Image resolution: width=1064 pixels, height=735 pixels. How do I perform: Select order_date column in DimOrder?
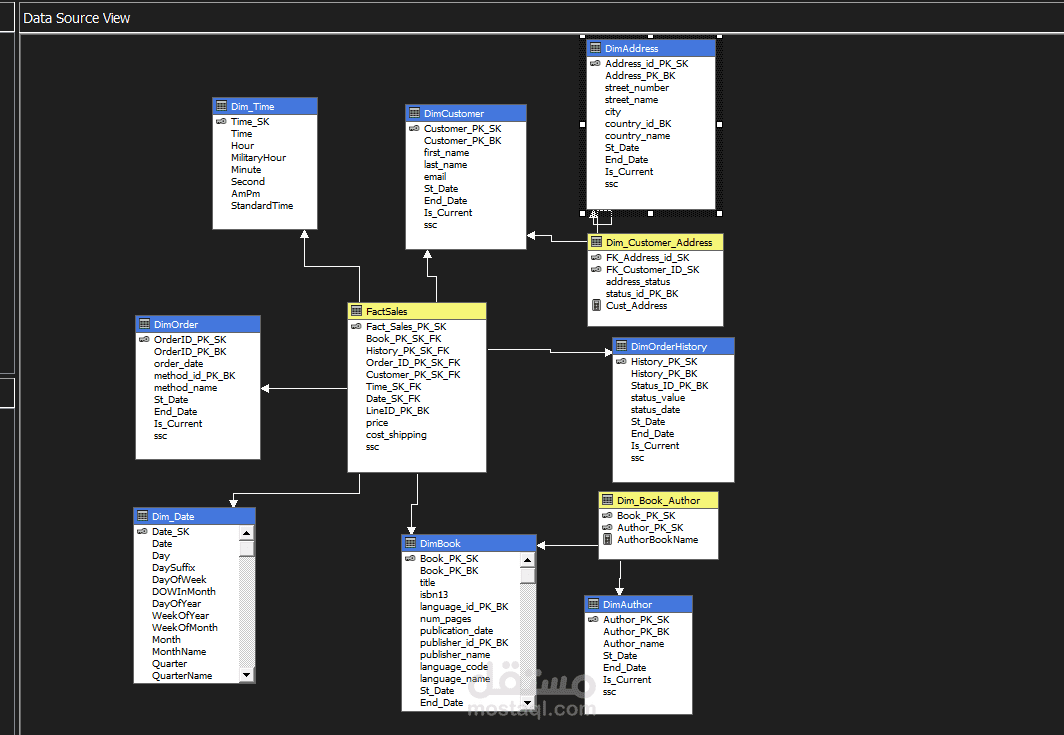click(178, 364)
